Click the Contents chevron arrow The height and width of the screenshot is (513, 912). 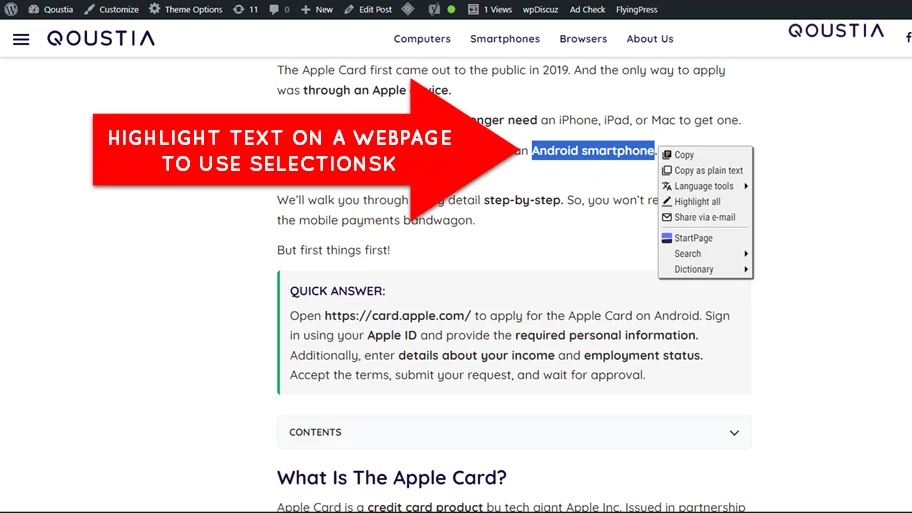coord(734,433)
